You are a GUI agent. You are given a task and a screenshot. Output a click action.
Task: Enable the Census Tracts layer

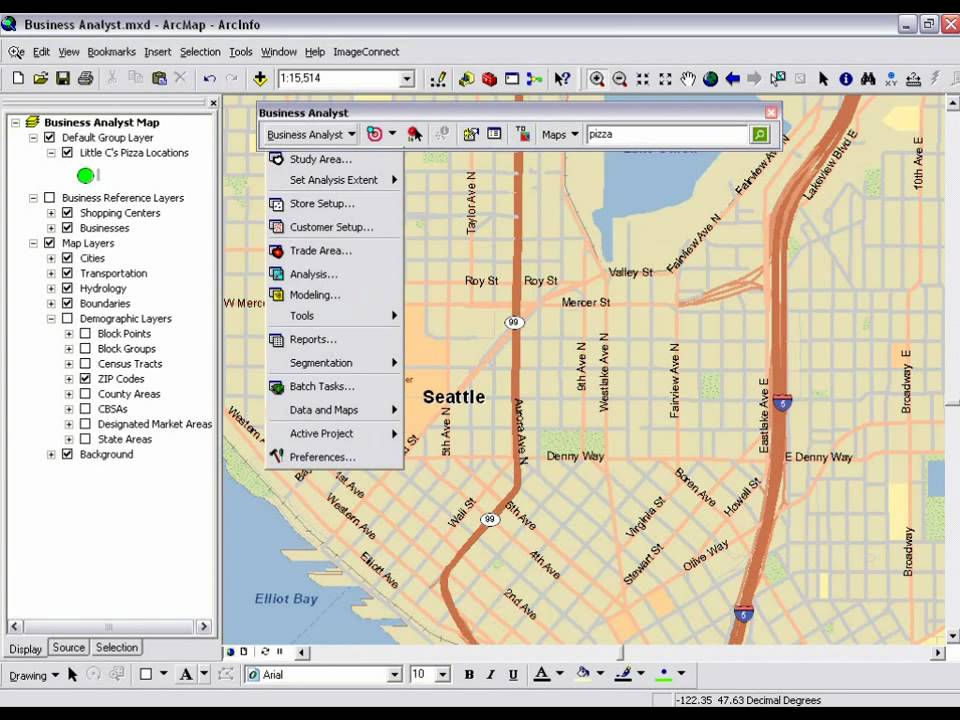tap(85, 364)
